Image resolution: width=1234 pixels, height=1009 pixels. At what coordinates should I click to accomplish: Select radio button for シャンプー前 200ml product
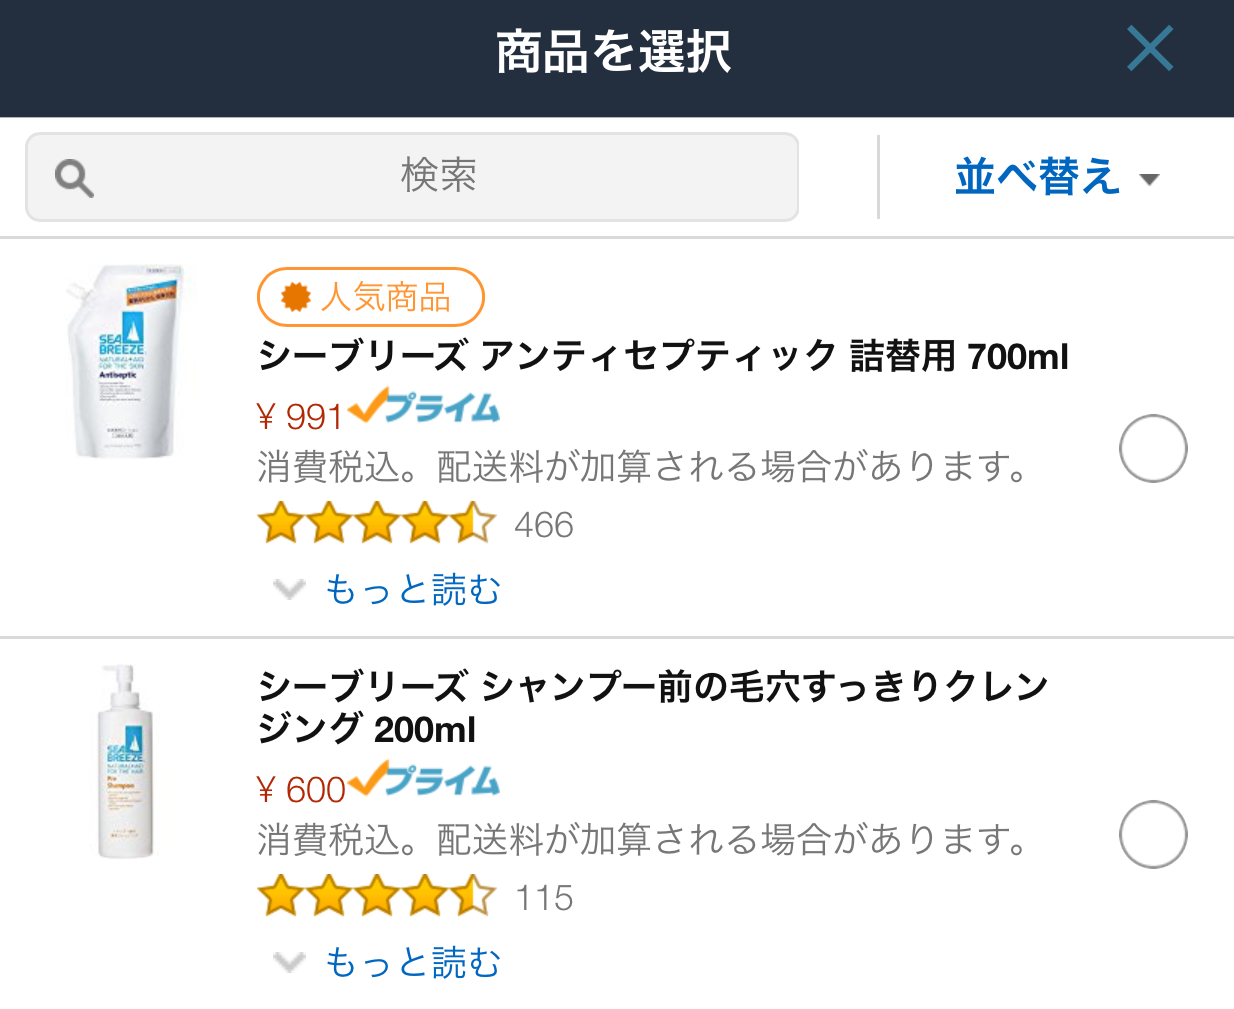(1153, 834)
